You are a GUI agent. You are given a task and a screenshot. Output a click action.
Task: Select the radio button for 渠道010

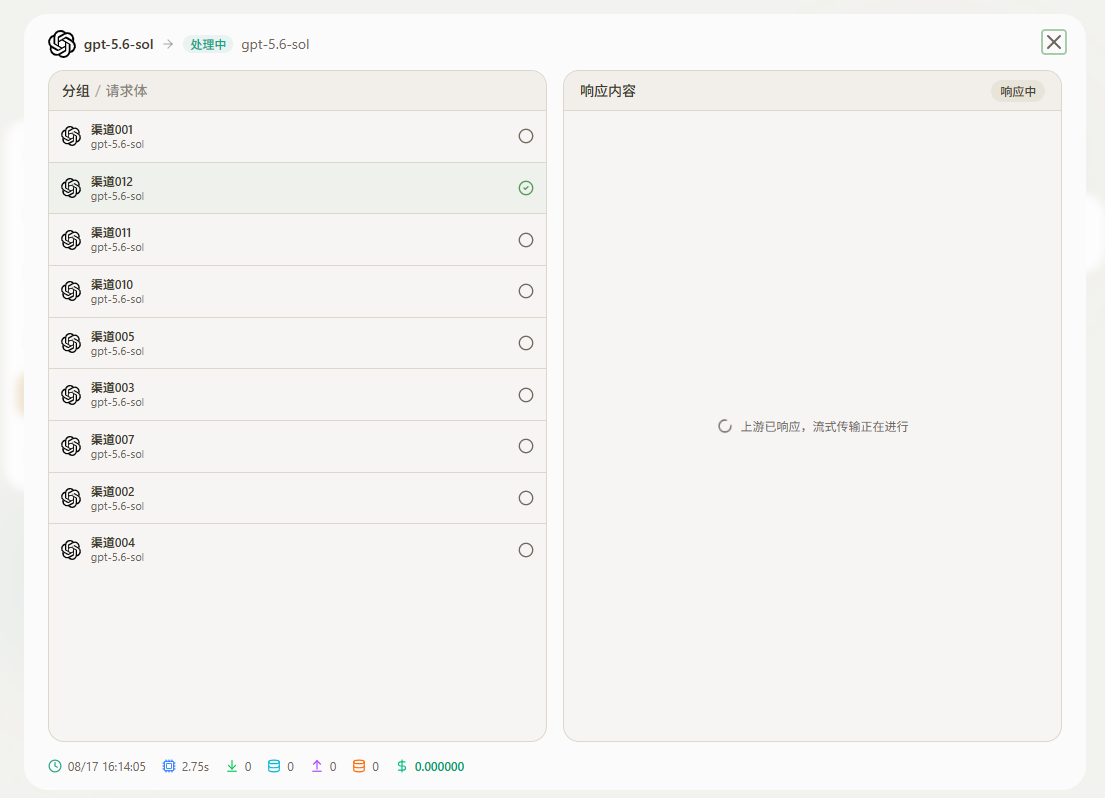(x=526, y=291)
